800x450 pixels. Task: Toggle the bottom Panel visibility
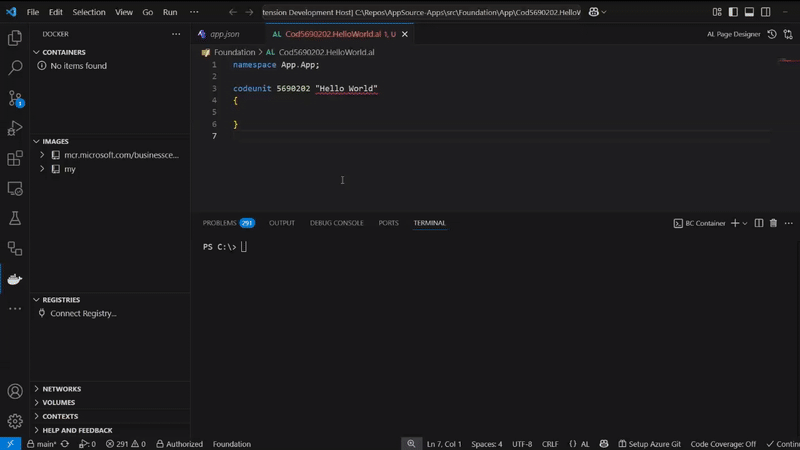coord(749,12)
